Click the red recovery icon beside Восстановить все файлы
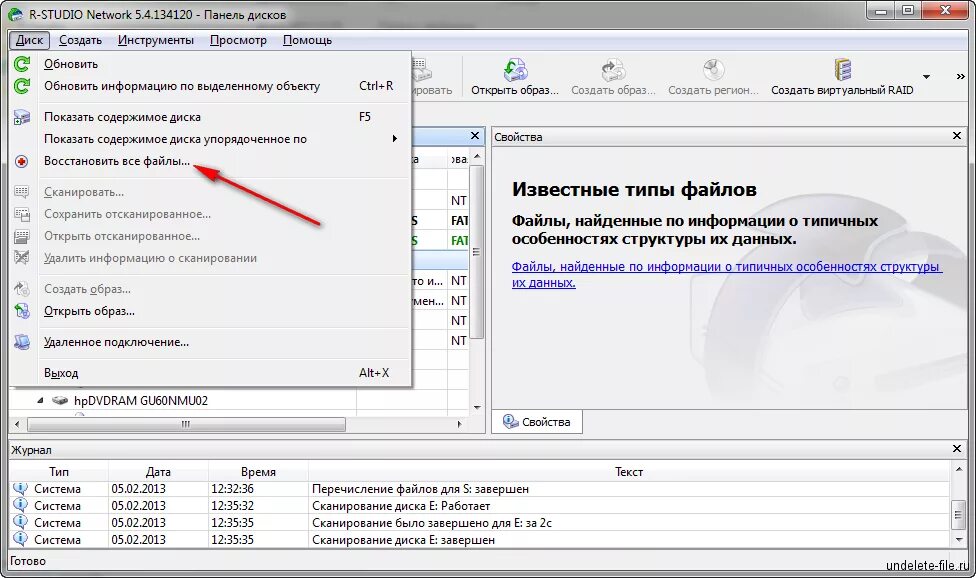The image size is (976, 578). pyautogui.click(x=22, y=161)
